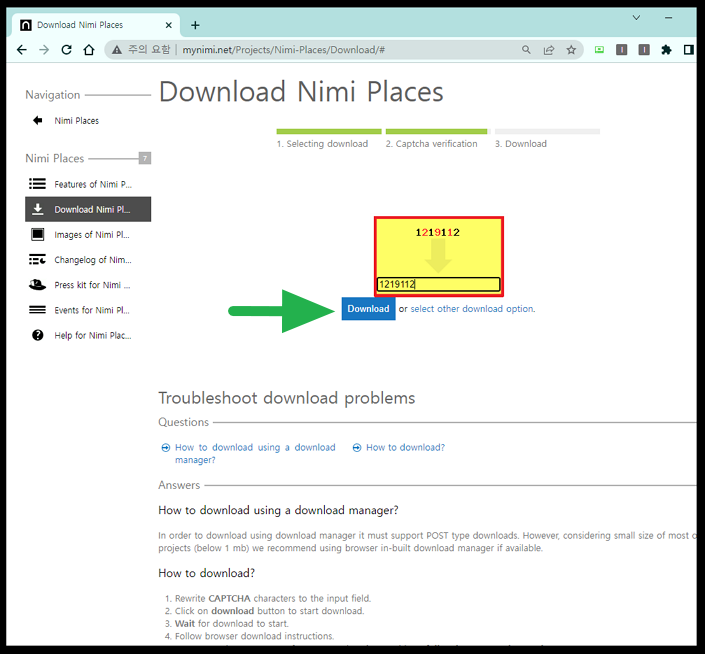Click the address bar URL
The image size is (705, 654).
[283, 50]
